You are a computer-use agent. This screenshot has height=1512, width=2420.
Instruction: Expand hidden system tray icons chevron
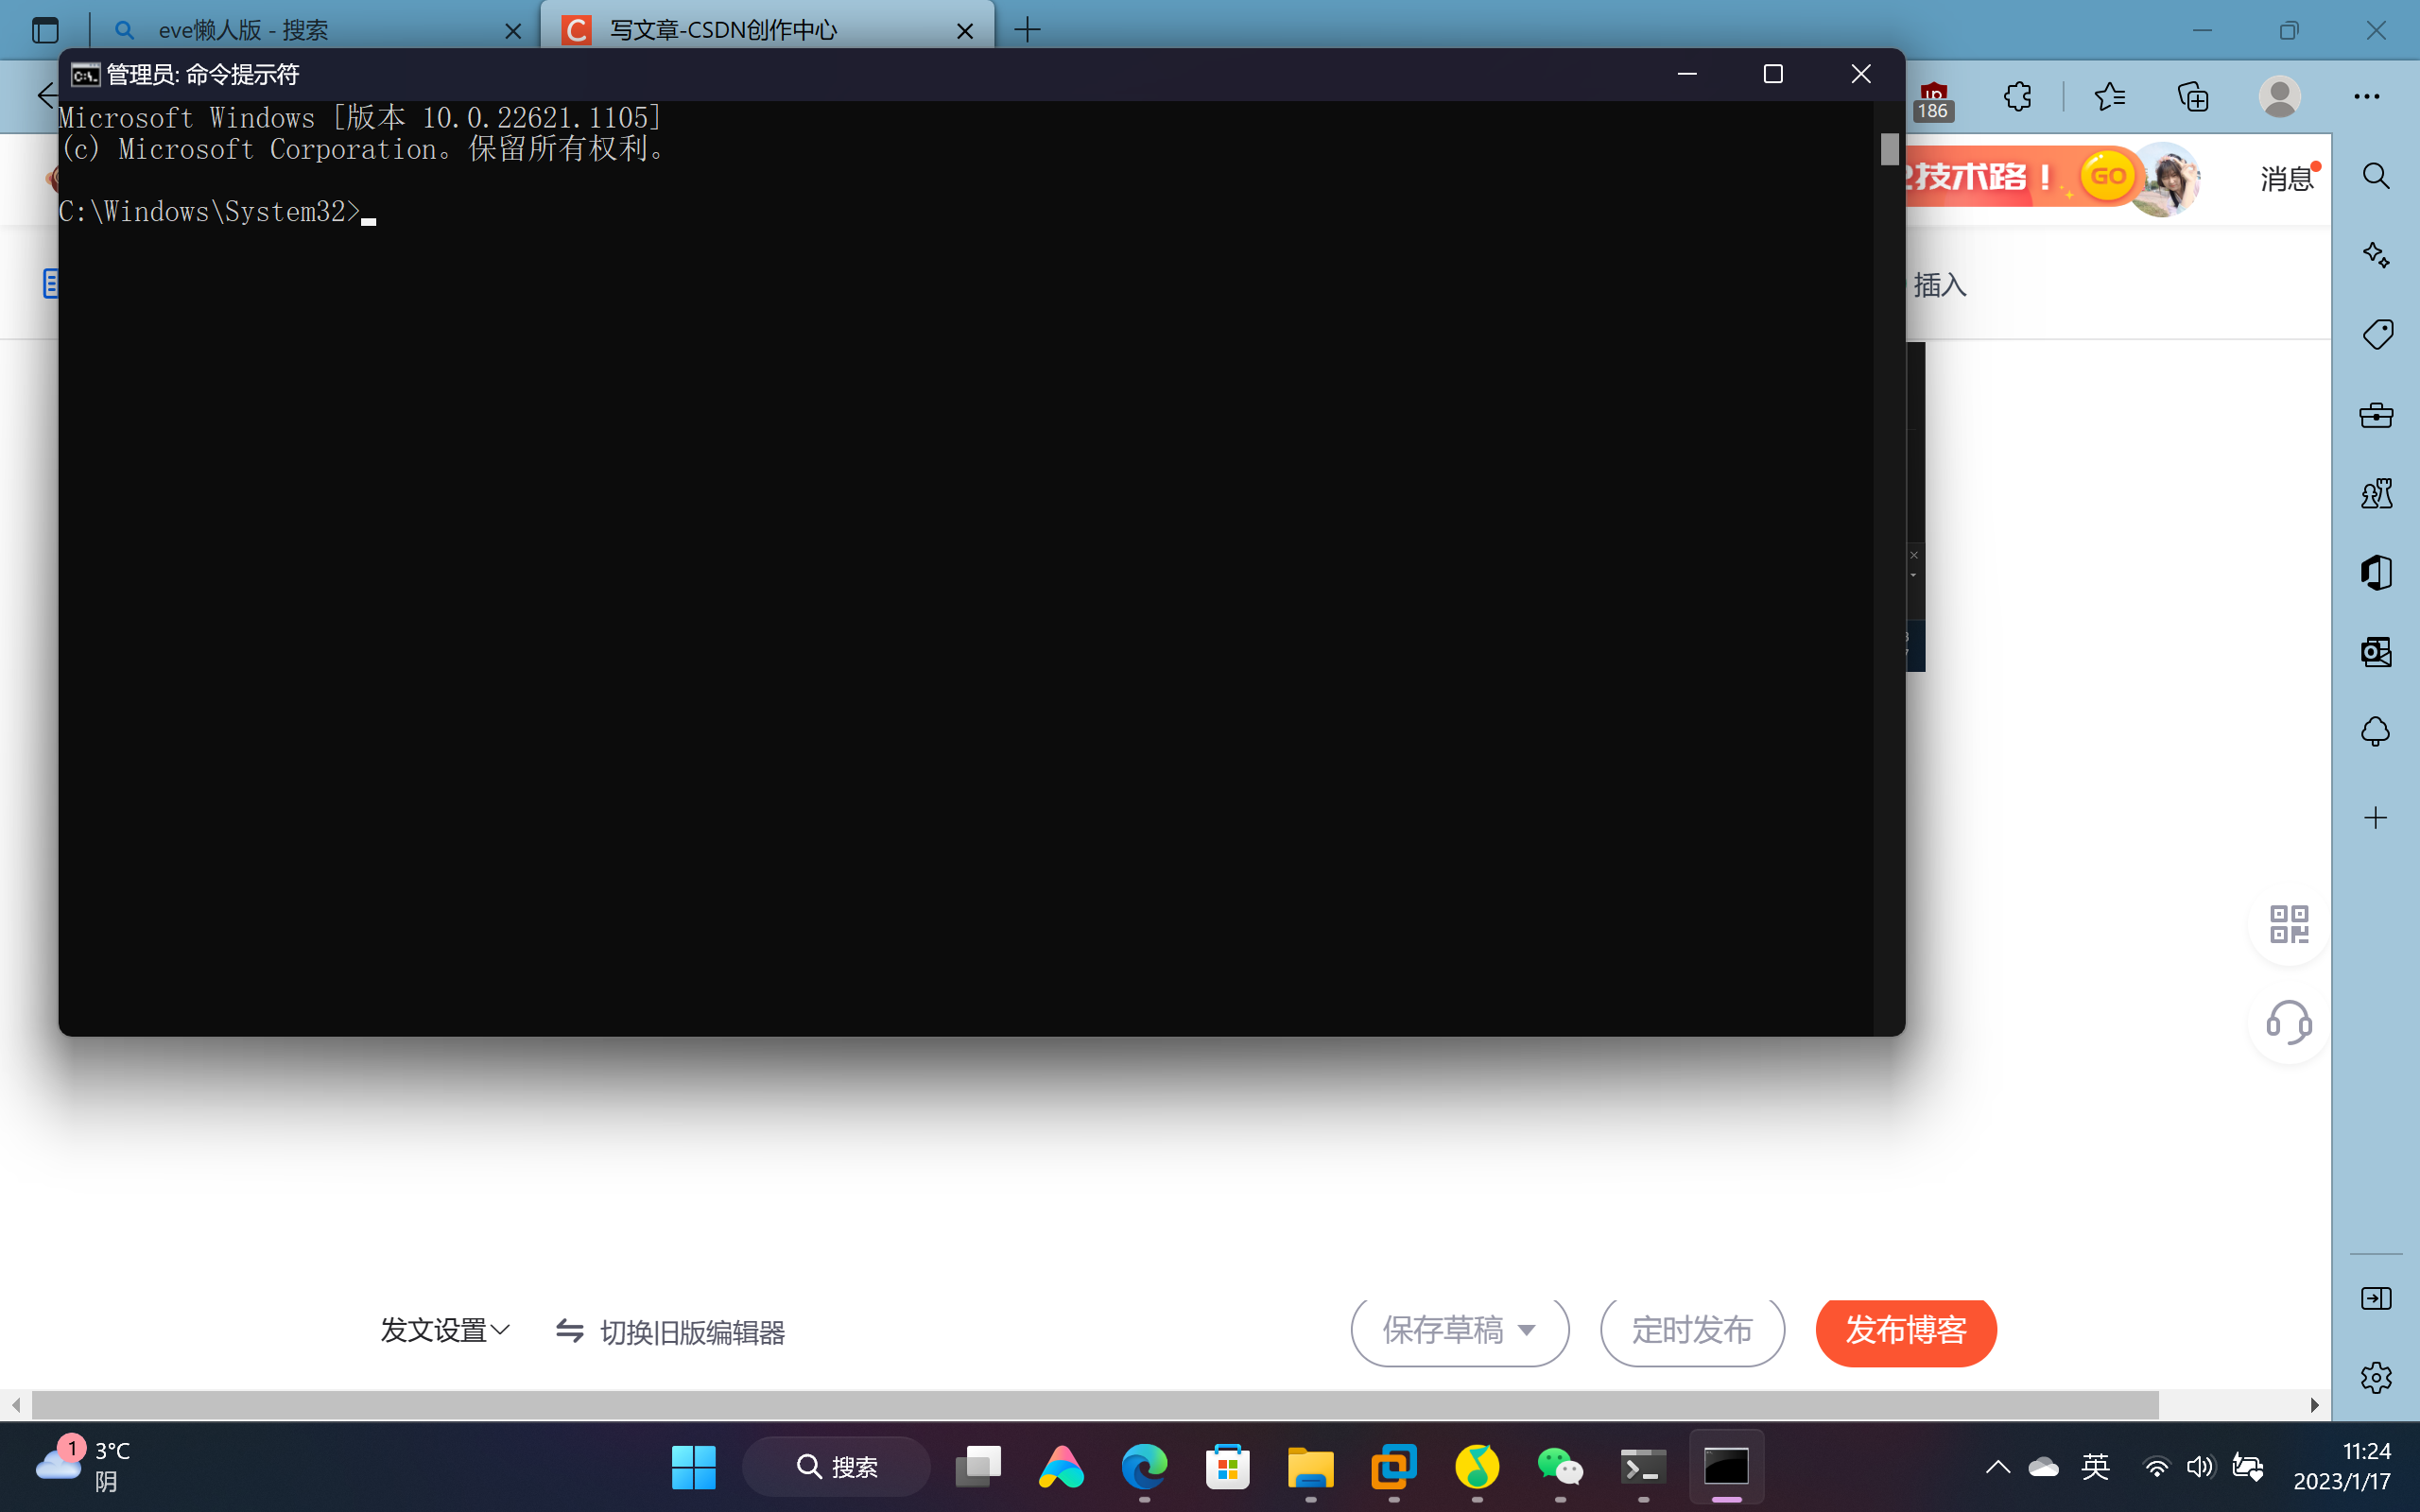[x=1997, y=1467]
